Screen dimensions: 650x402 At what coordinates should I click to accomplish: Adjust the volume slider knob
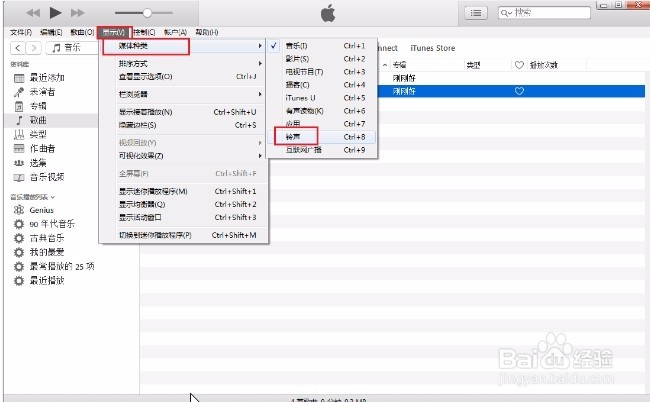point(147,13)
